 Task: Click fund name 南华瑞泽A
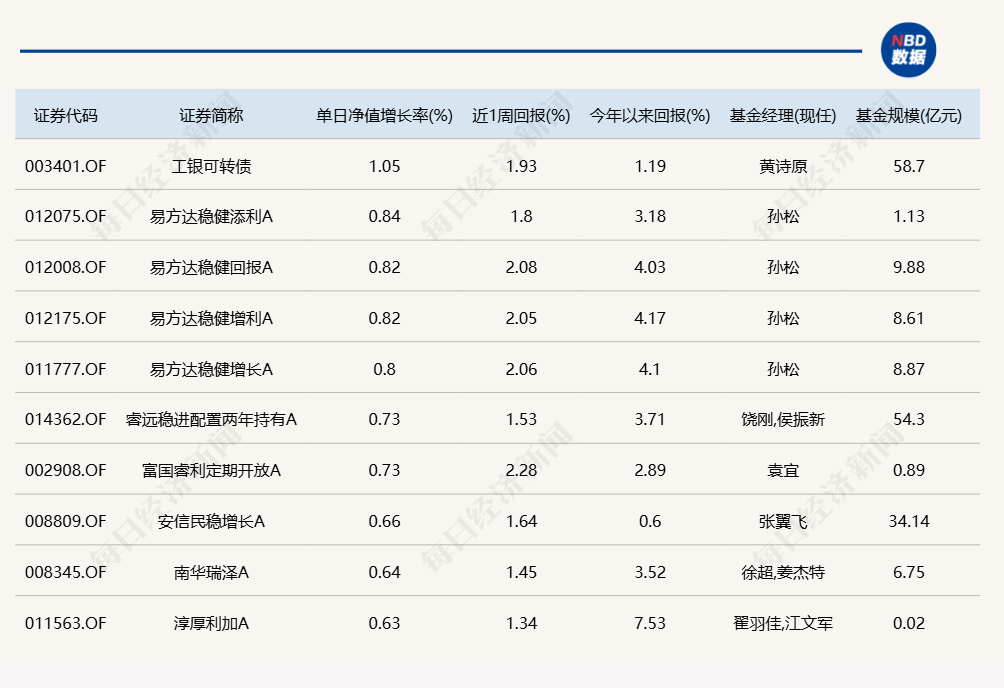pyautogui.click(x=211, y=572)
